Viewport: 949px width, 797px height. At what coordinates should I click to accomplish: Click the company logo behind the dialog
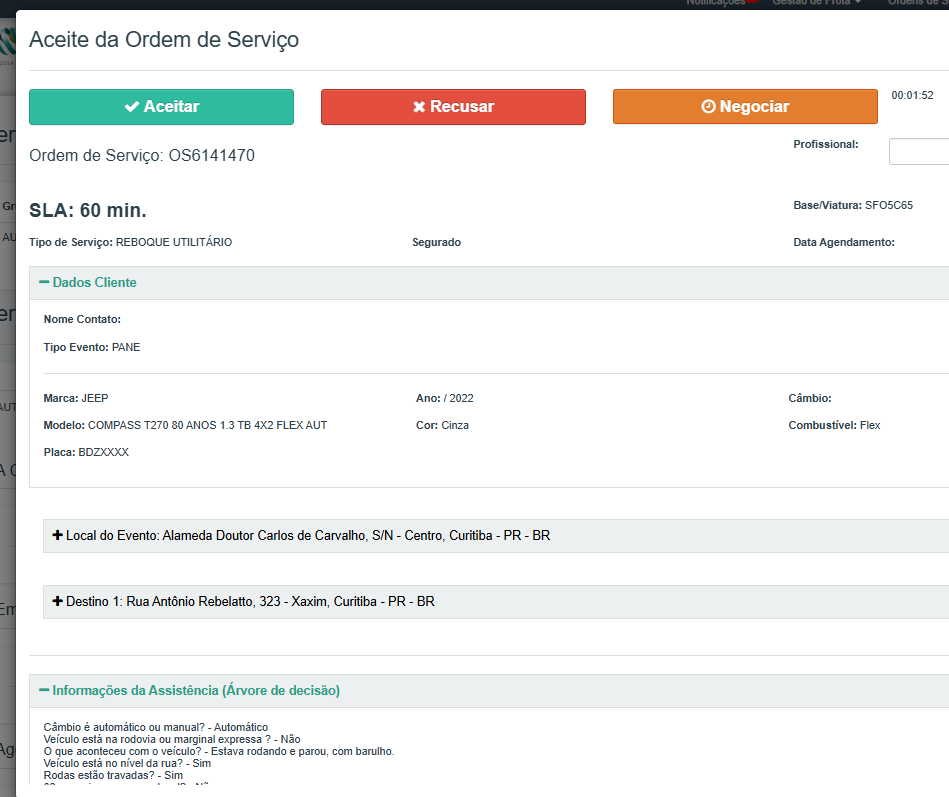click(x=8, y=42)
